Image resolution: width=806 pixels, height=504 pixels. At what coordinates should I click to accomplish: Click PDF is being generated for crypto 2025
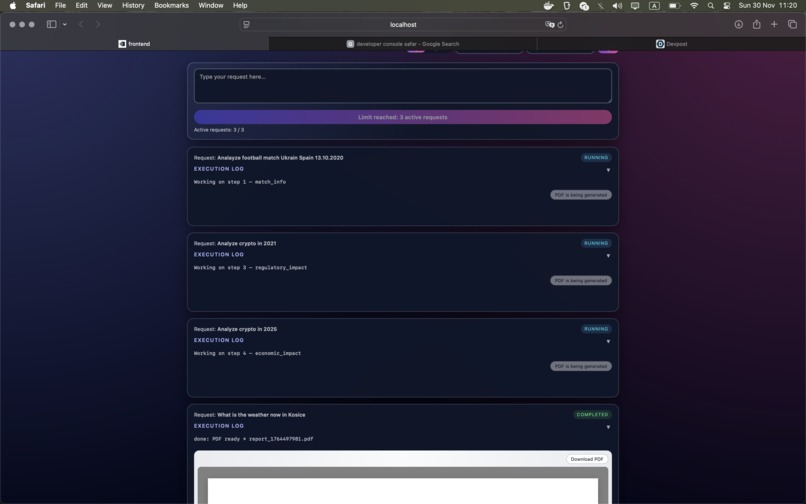[x=581, y=366]
